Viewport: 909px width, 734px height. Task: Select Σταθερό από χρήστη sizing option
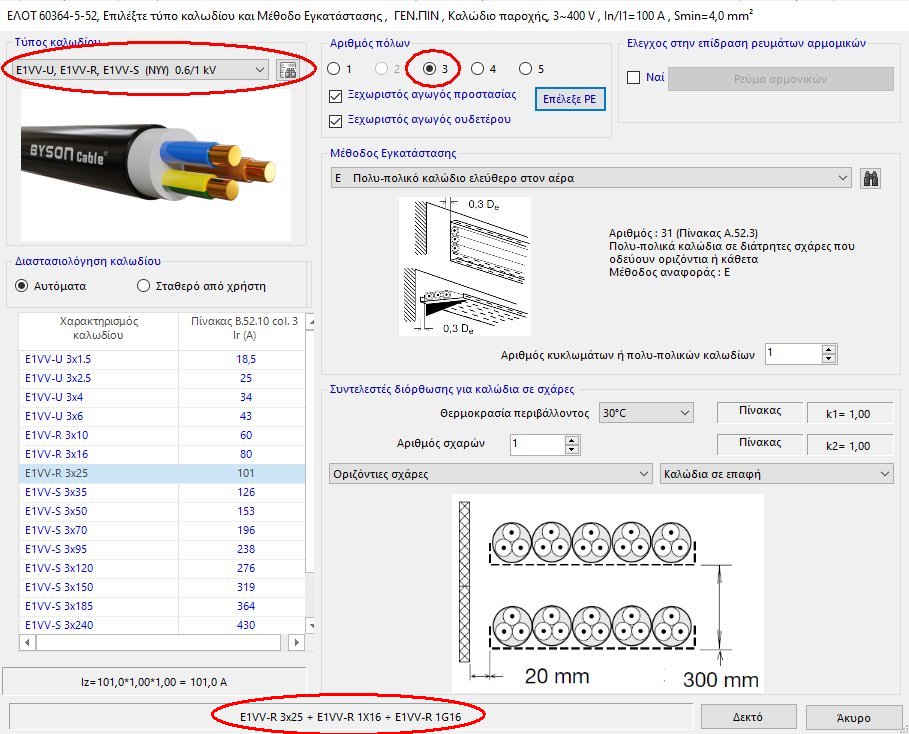(x=144, y=286)
